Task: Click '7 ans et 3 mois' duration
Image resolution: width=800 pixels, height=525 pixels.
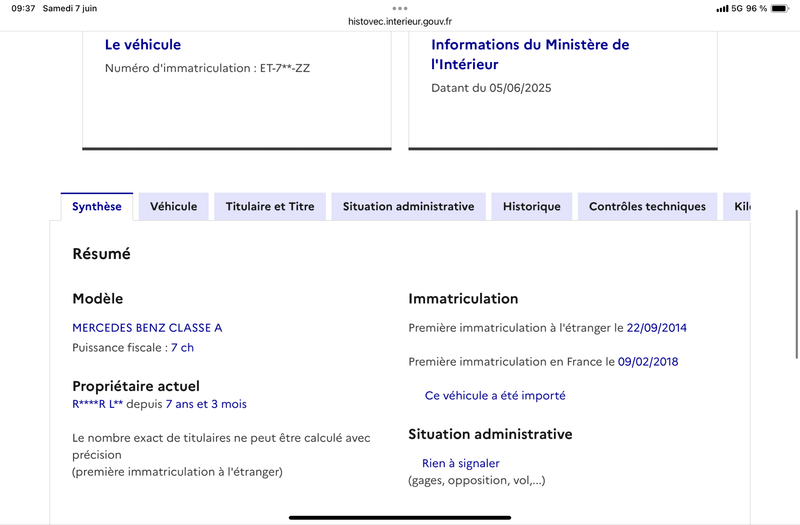Action: tap(206, 404)
